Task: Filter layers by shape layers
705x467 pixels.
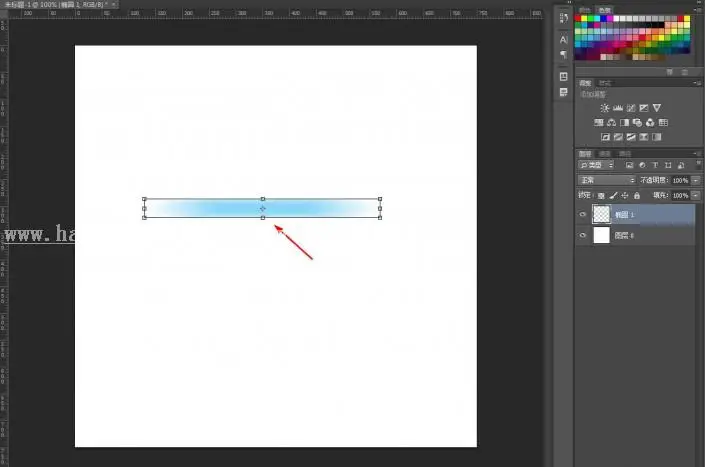Action: click(668, 165)
